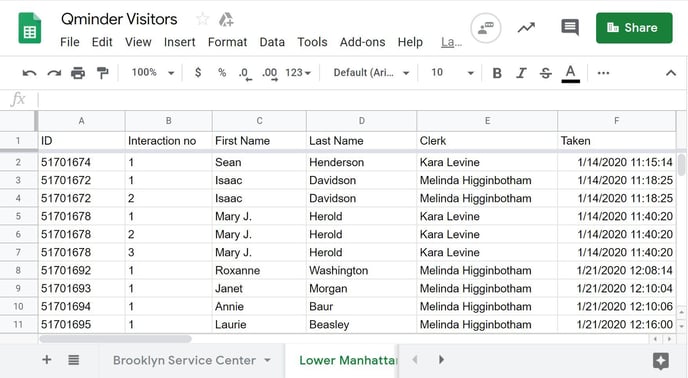Select the cell containing Roxanne
This screenshot has width=688, height=378.
pos(259,270)
